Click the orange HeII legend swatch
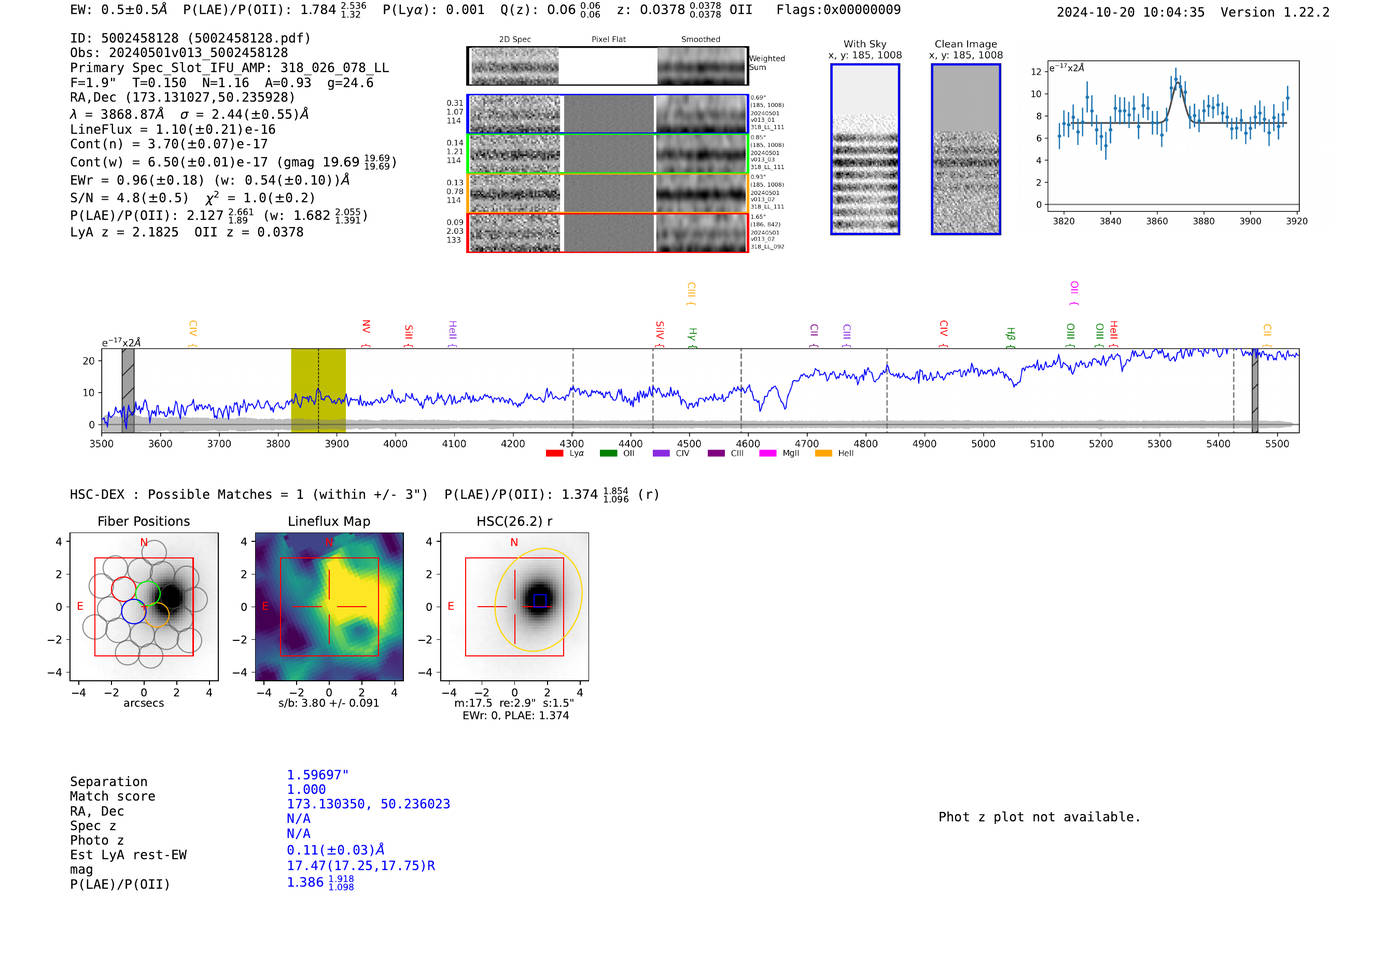The image size is (1400, 953). click(824, 453)
